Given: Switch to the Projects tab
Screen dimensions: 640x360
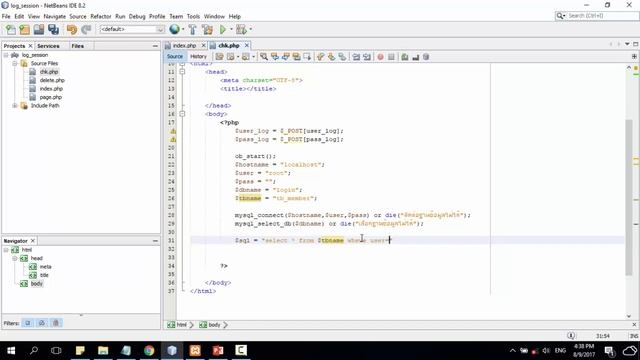Looking at the screenshot, I should coord(14,46).
